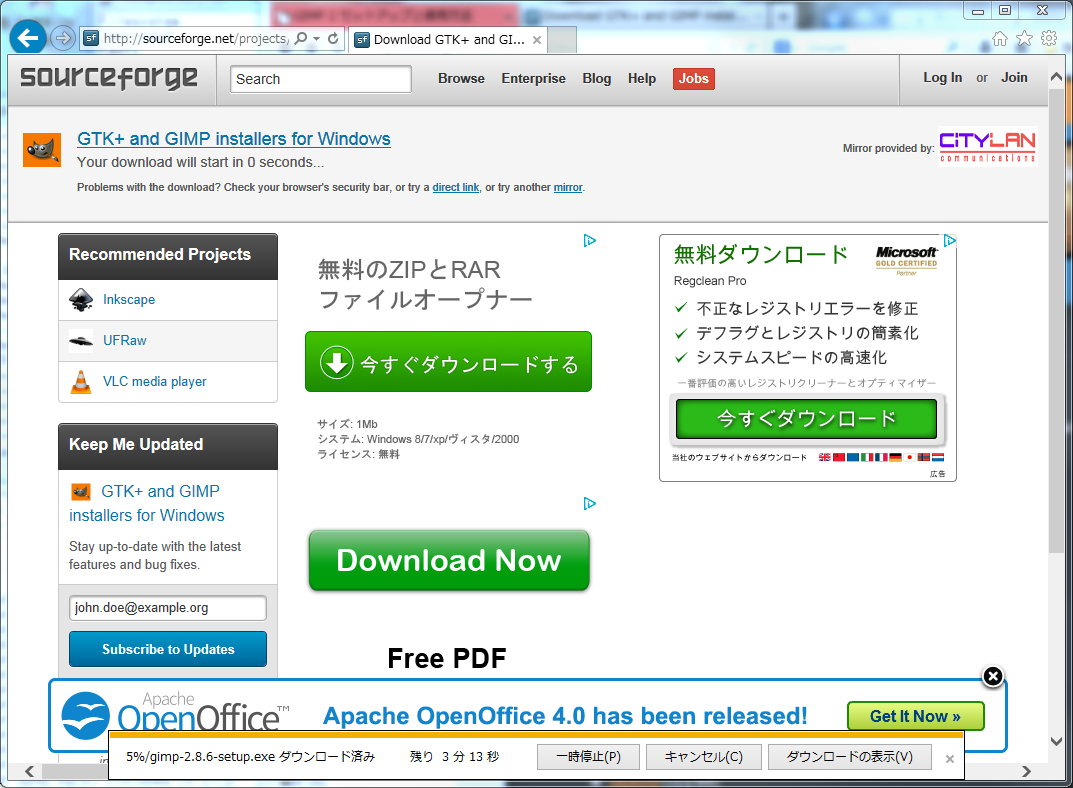
Task: Click AdChoices icon above Download Now ad
Action: [589, 503]
